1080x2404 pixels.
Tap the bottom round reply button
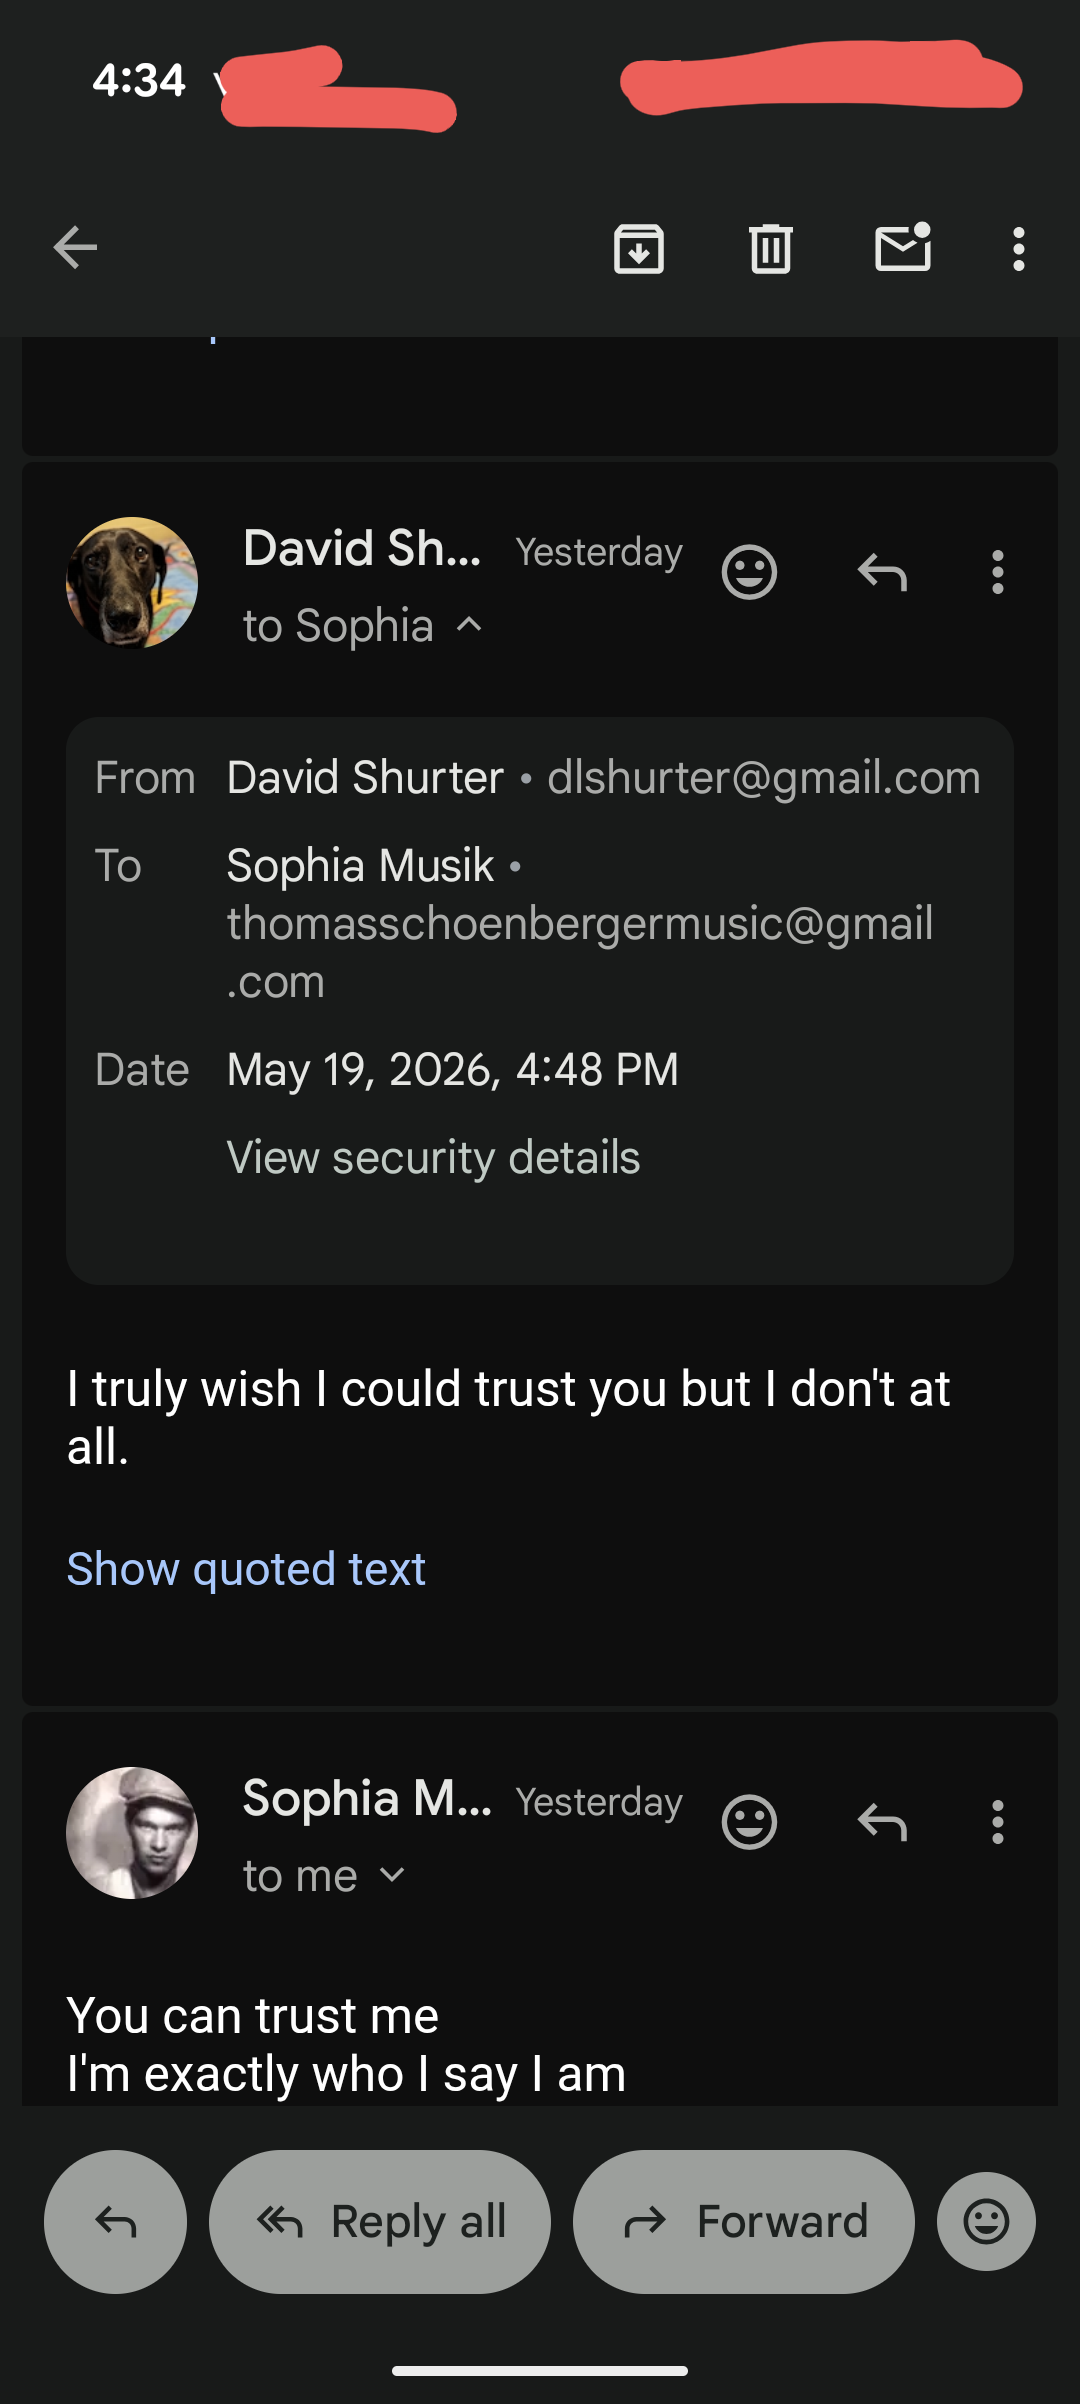coord(116,2222)
